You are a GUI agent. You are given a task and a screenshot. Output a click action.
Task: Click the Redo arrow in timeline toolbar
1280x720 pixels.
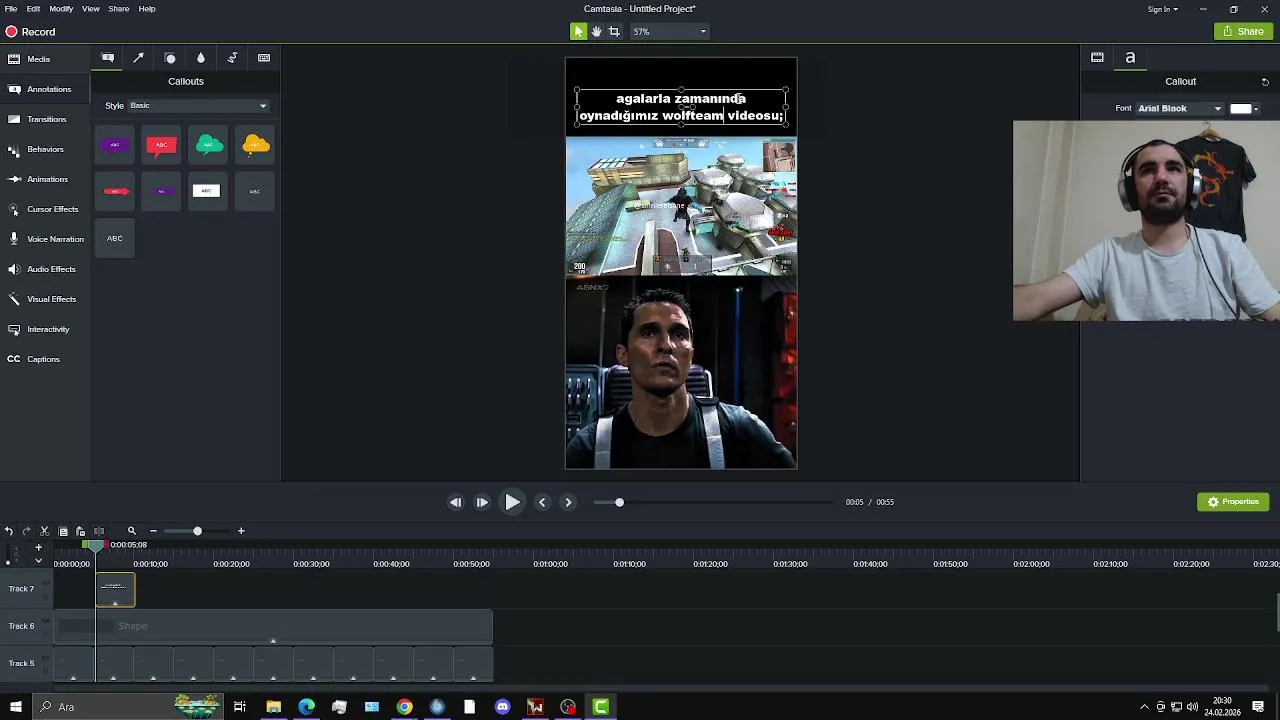tap(26, 531)
